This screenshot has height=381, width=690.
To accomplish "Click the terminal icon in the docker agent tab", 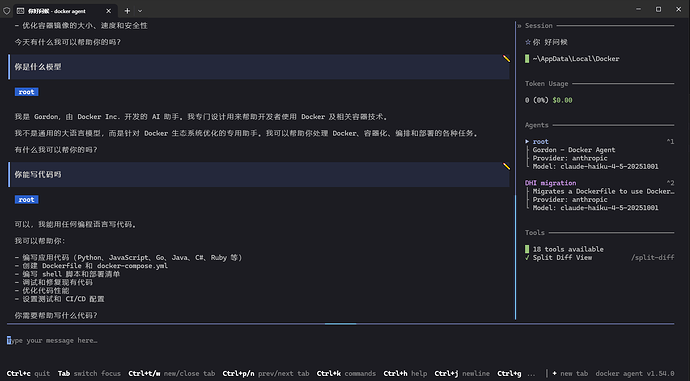I will click(x=20, y=11).
